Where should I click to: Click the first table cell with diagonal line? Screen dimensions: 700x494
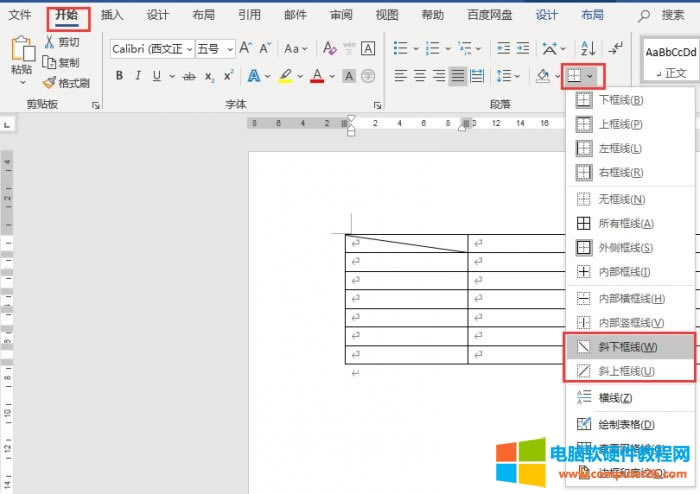click(x=406, y=243)
